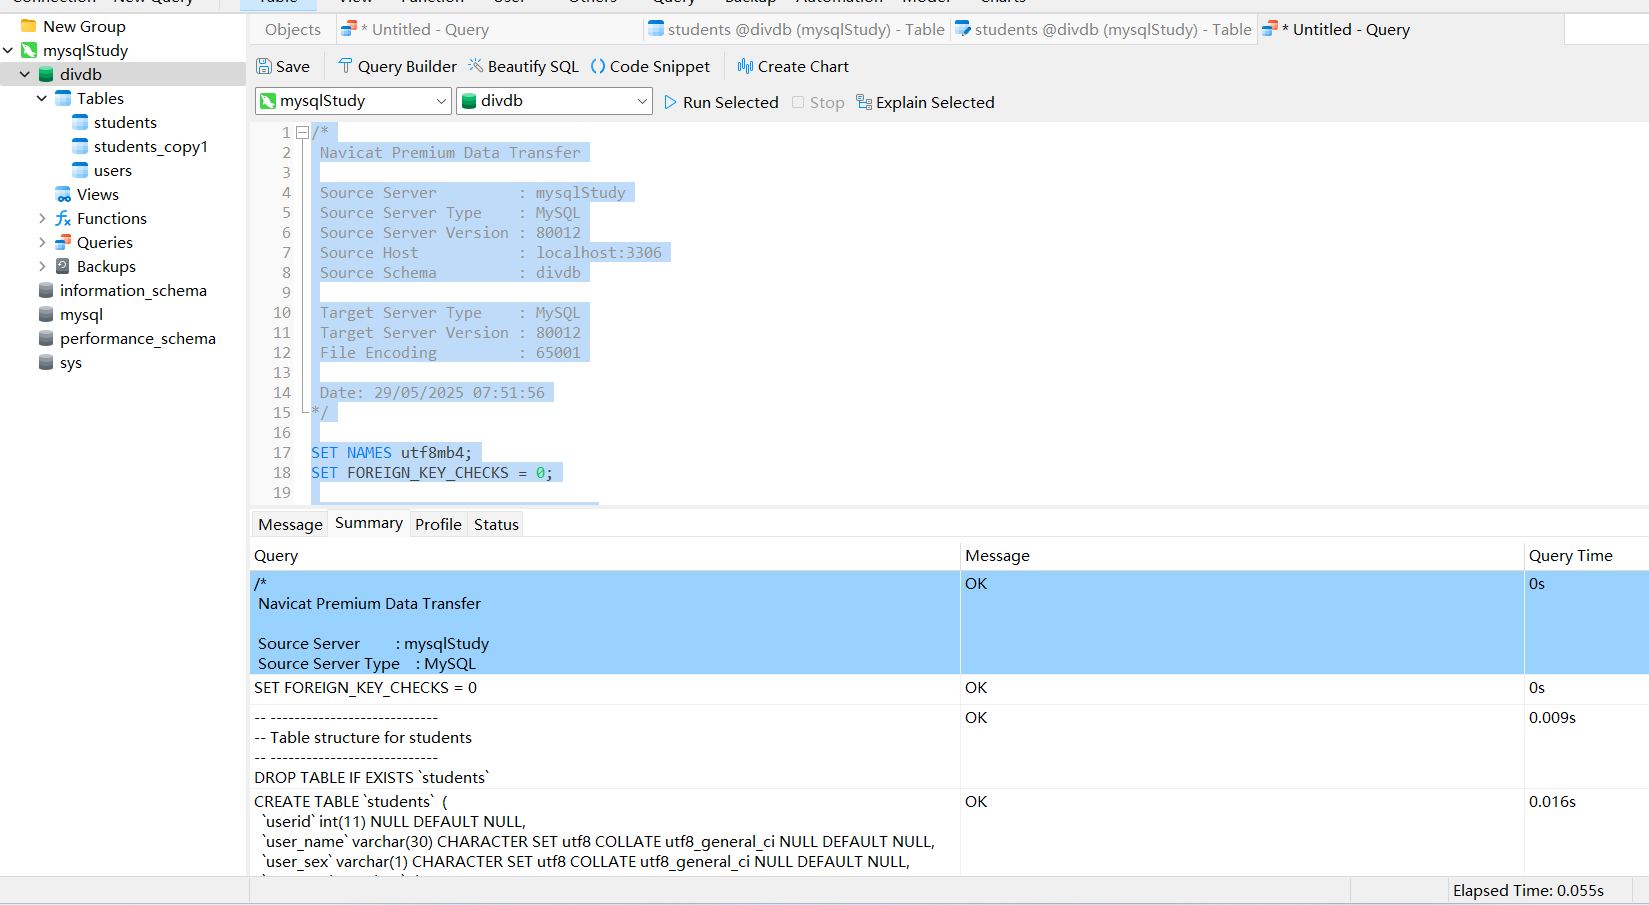Click the Backups icon in tree
The image size is (1649, 905).
click(x=63, y=266)
